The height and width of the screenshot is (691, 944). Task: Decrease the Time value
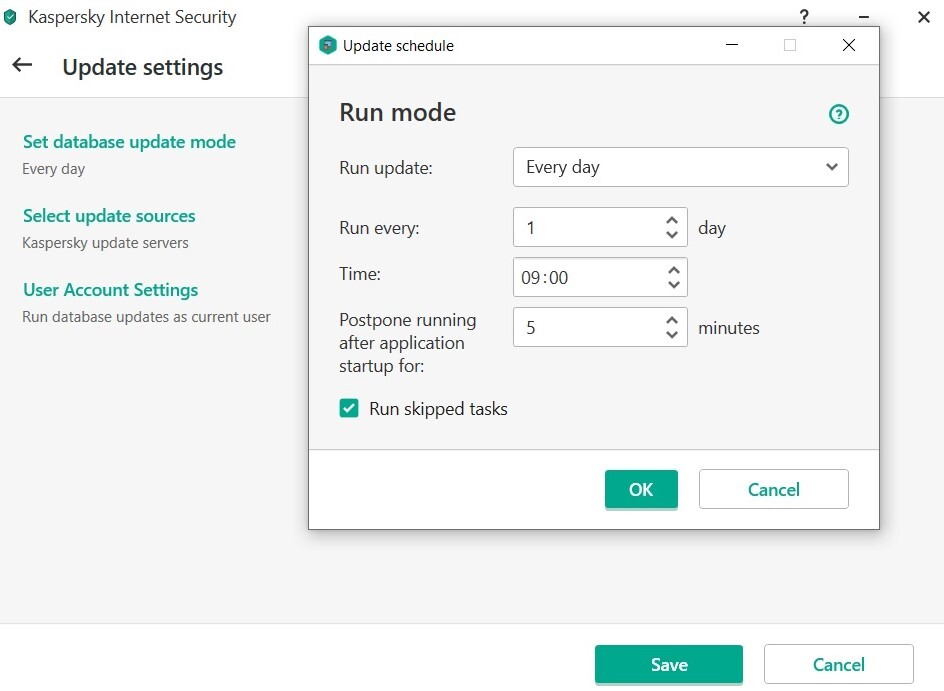[674, 284]
